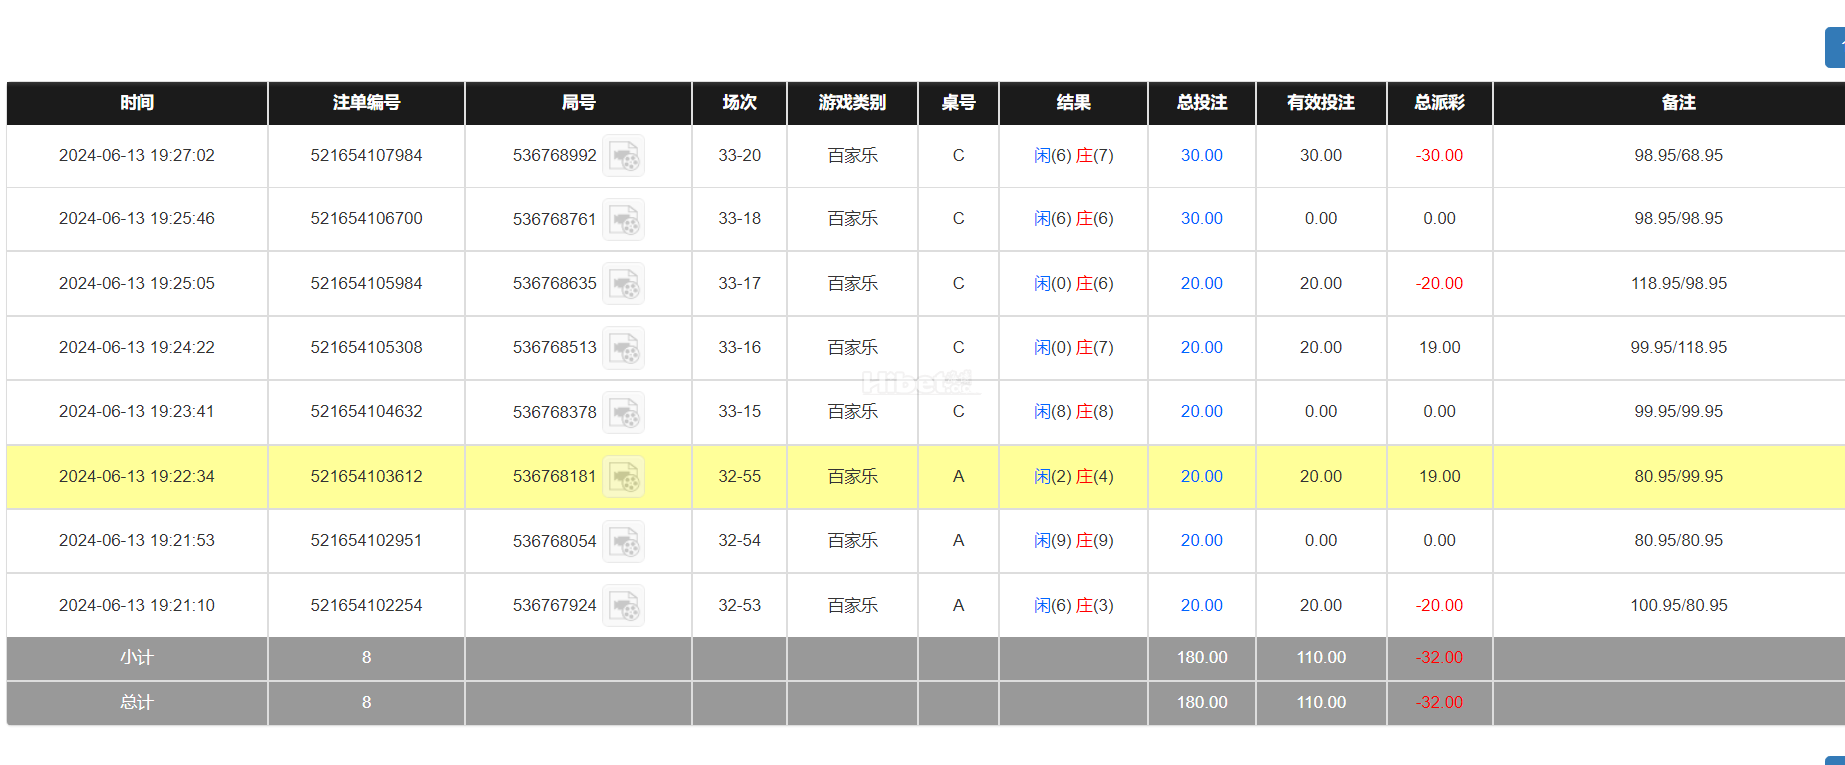This screenshot has height=765, width=1845.
Task: Open video replay icon for round 536768513
Action: pos(624,348)
